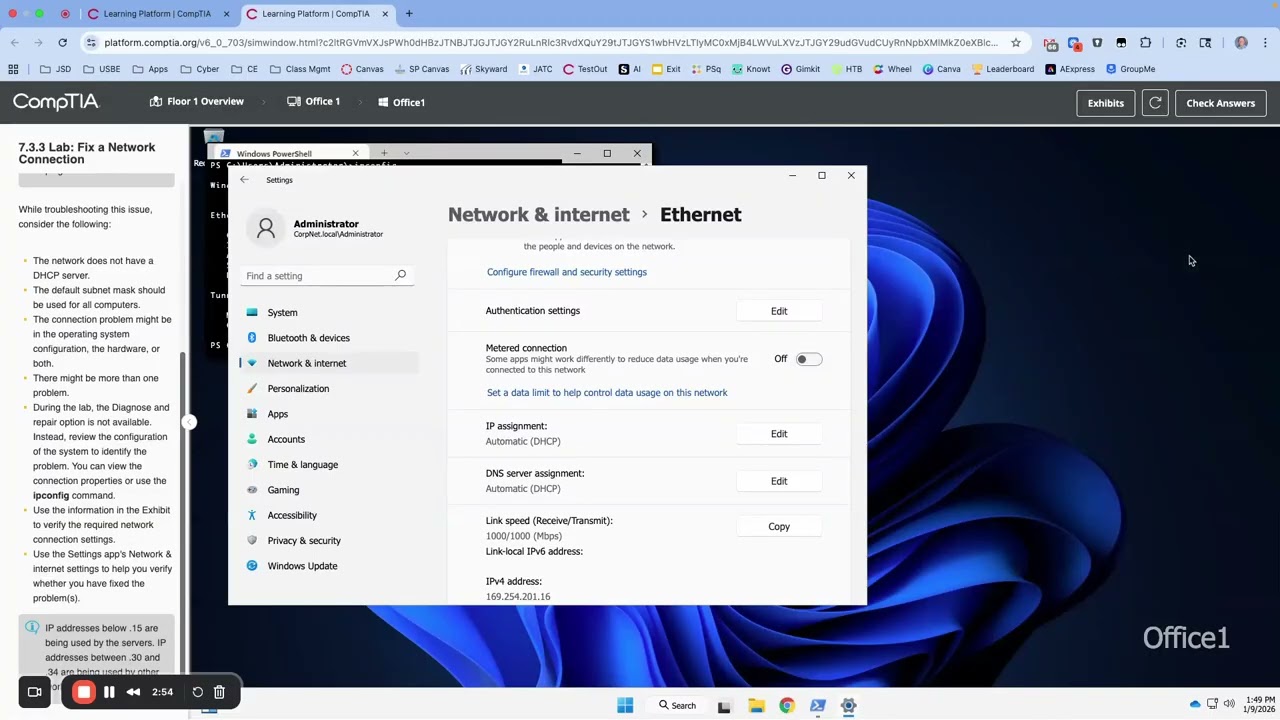Viewport: 1280px width, 720px height.
Task: Click the volume icon in the system tray
Action: coord(1229,704)
